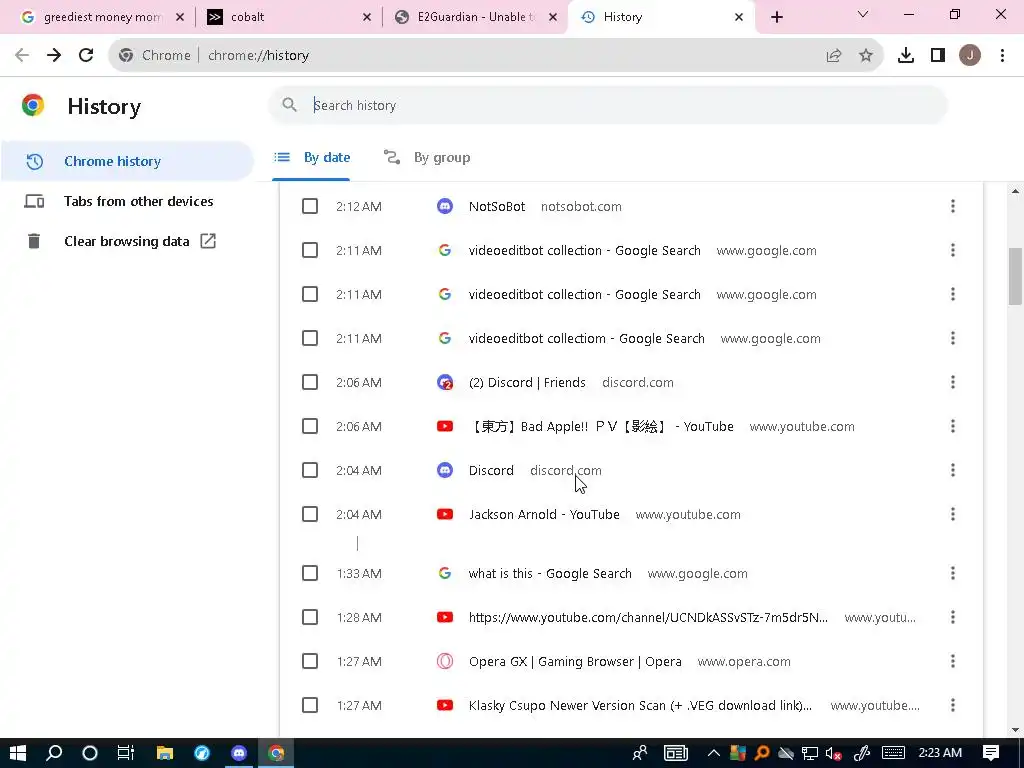Check the Klasky Csupo entry checkbox

[310, 705]
